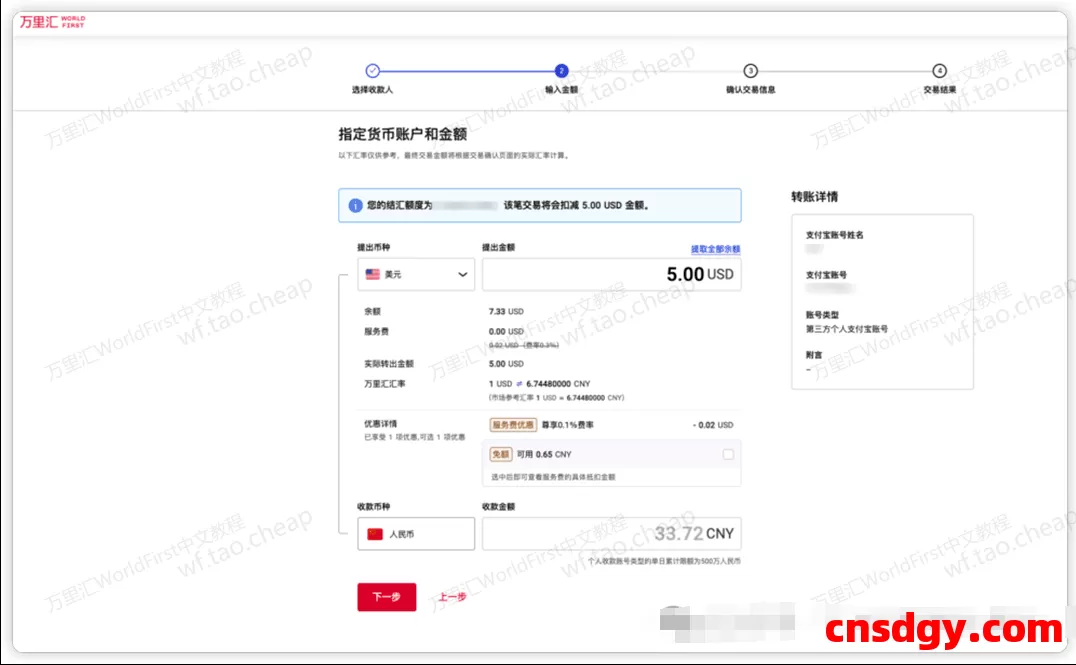Open the 提出币种 currency dropdown showing 美元
1076x665 pixels.
coord(415,274)
